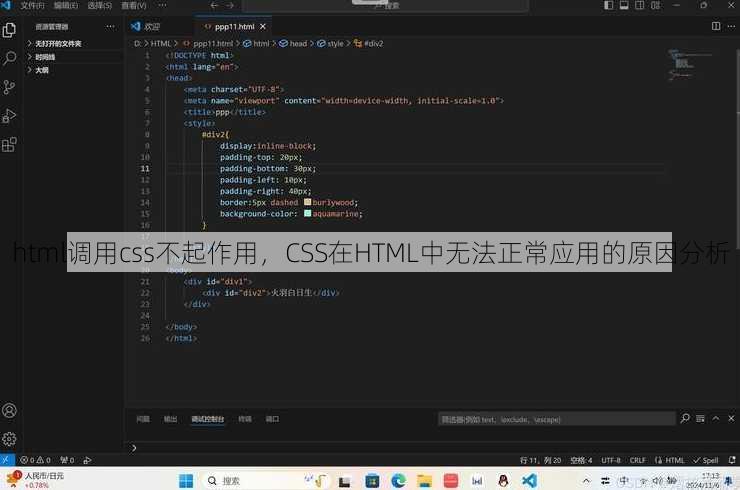Maximize panel with the chevron up icon
Screen dimensions: 740x490
[716, 419]
